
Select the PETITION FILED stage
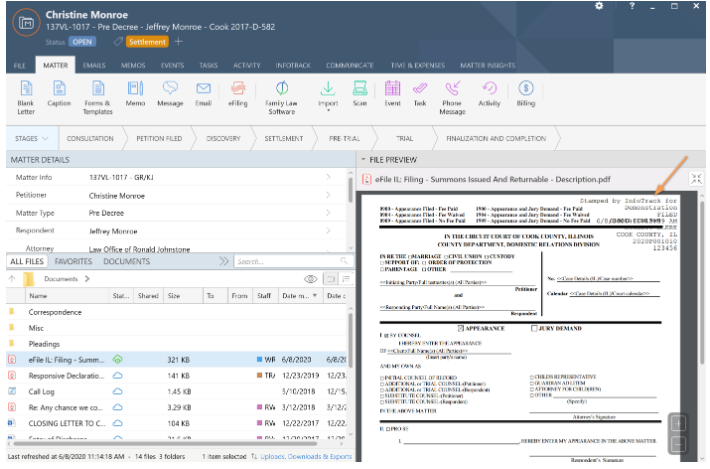click(159, 139)
